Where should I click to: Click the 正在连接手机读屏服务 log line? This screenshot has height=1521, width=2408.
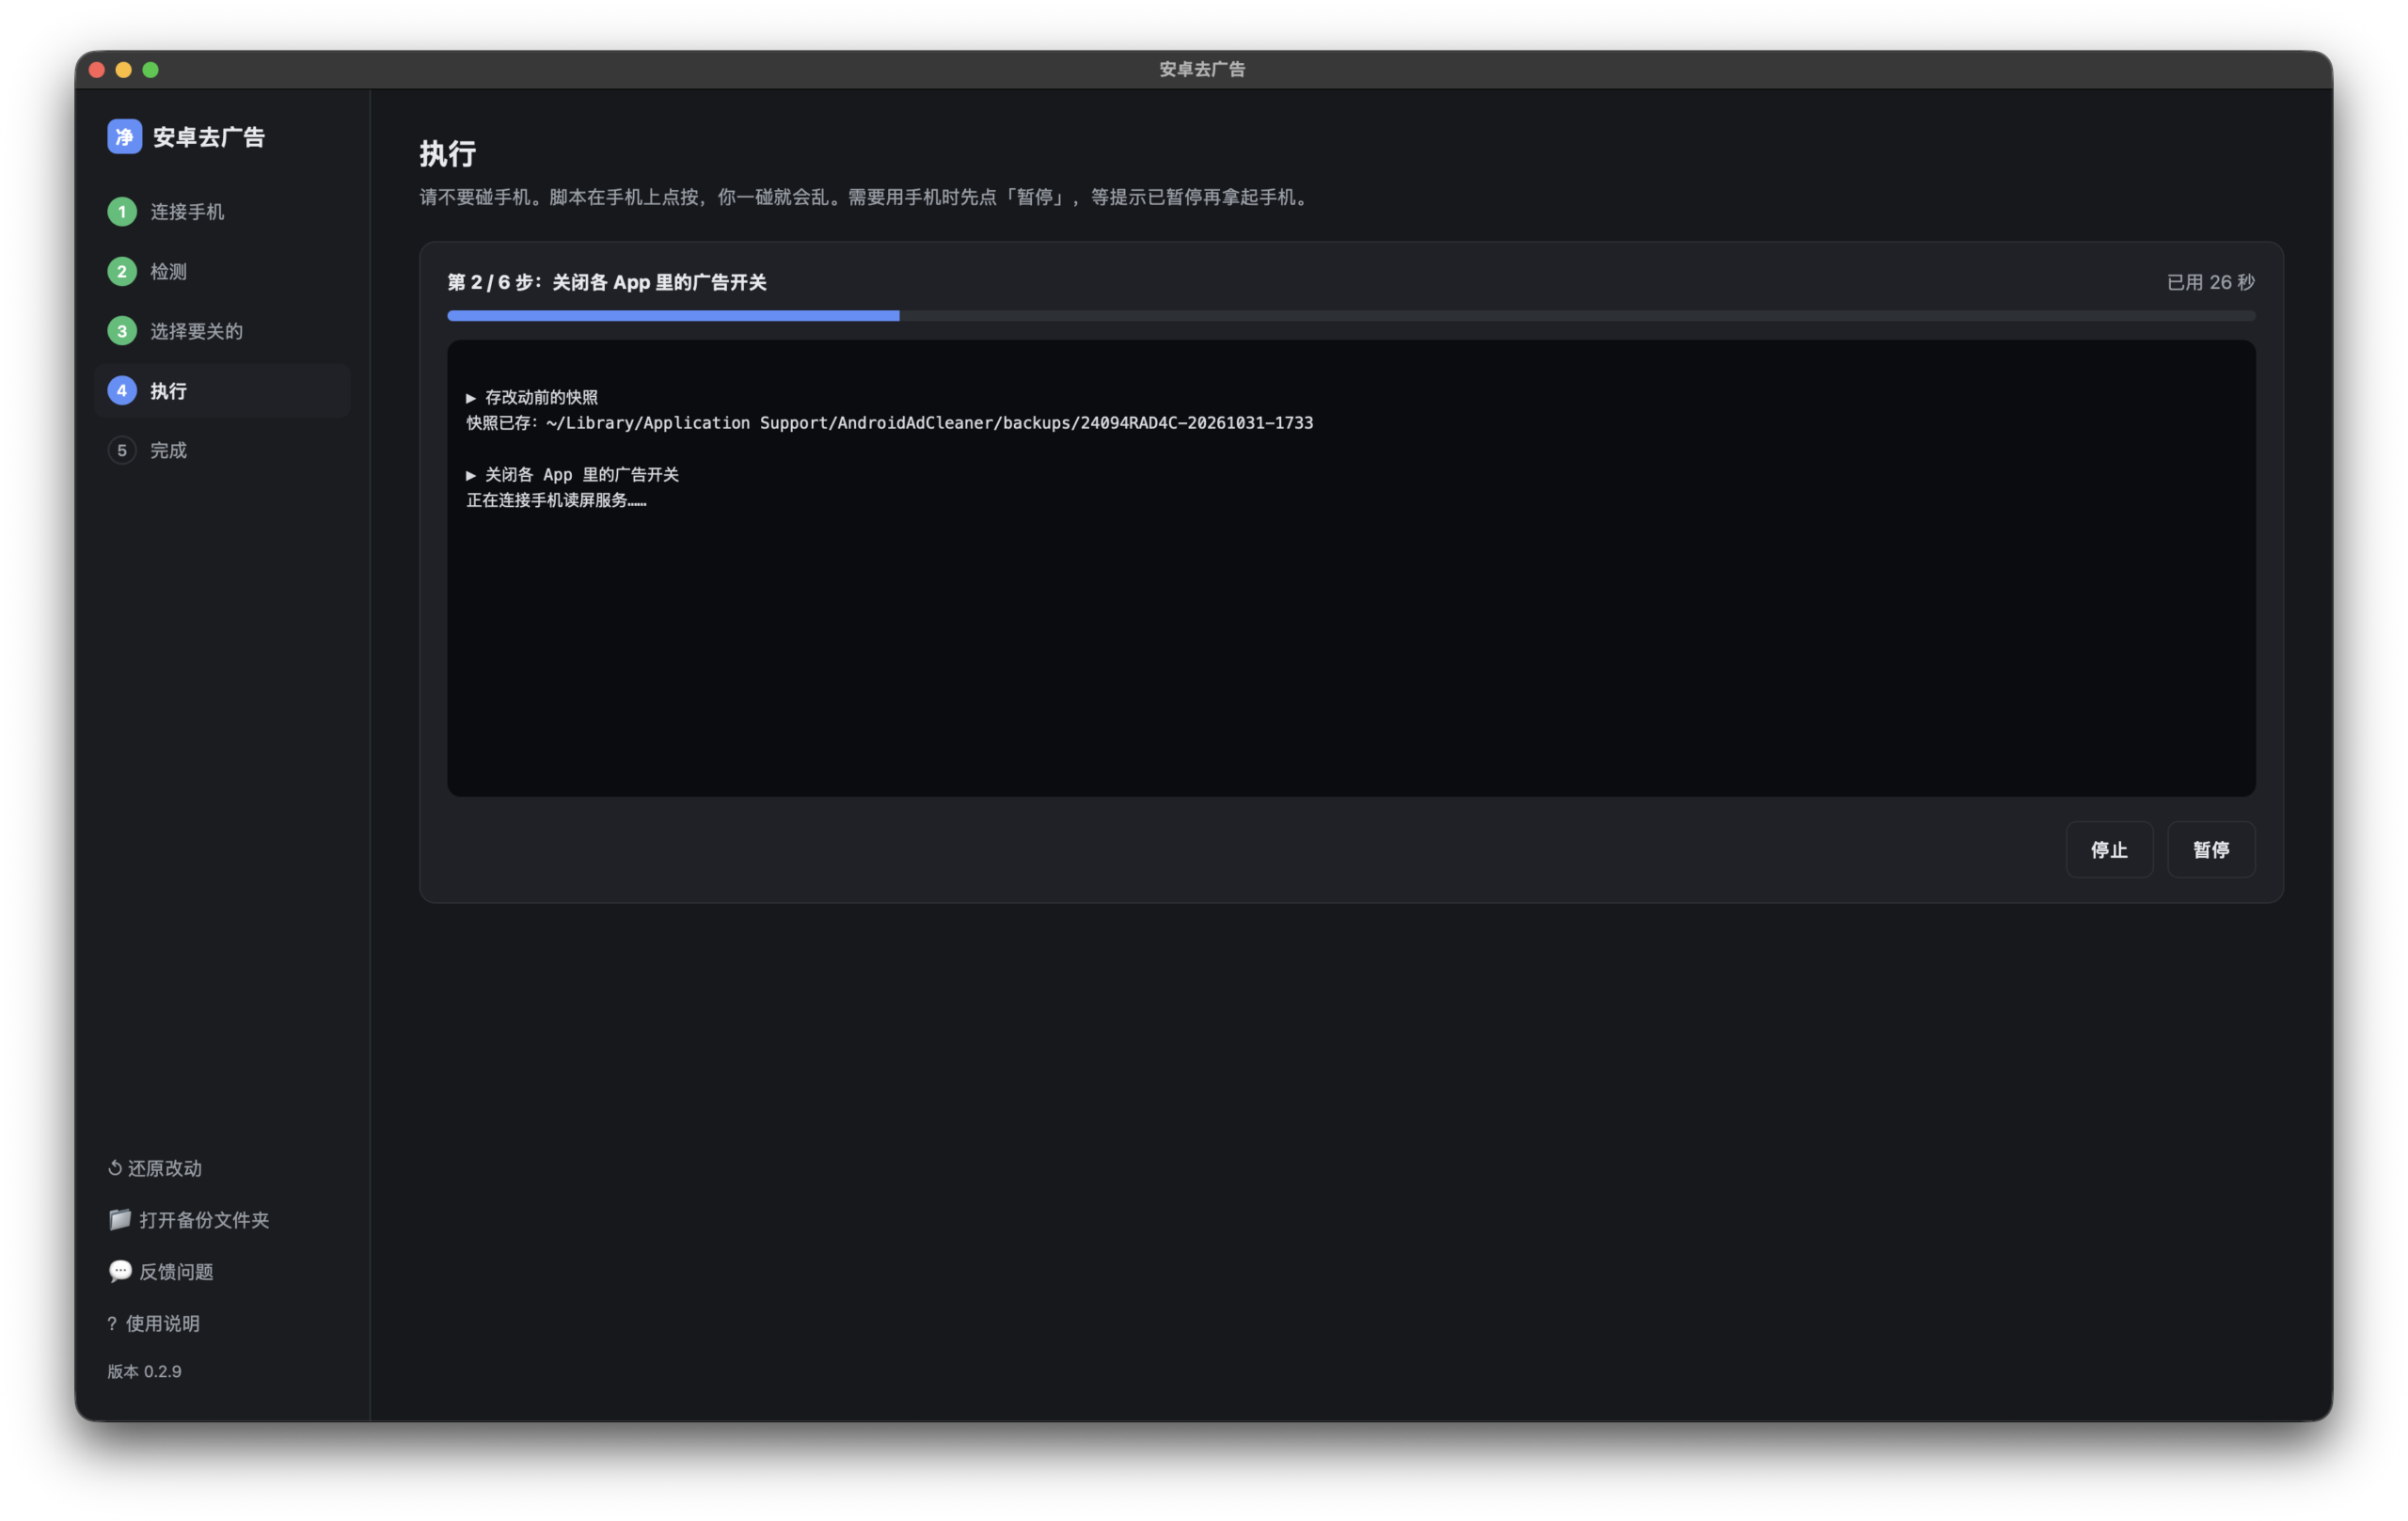point(556,500)
